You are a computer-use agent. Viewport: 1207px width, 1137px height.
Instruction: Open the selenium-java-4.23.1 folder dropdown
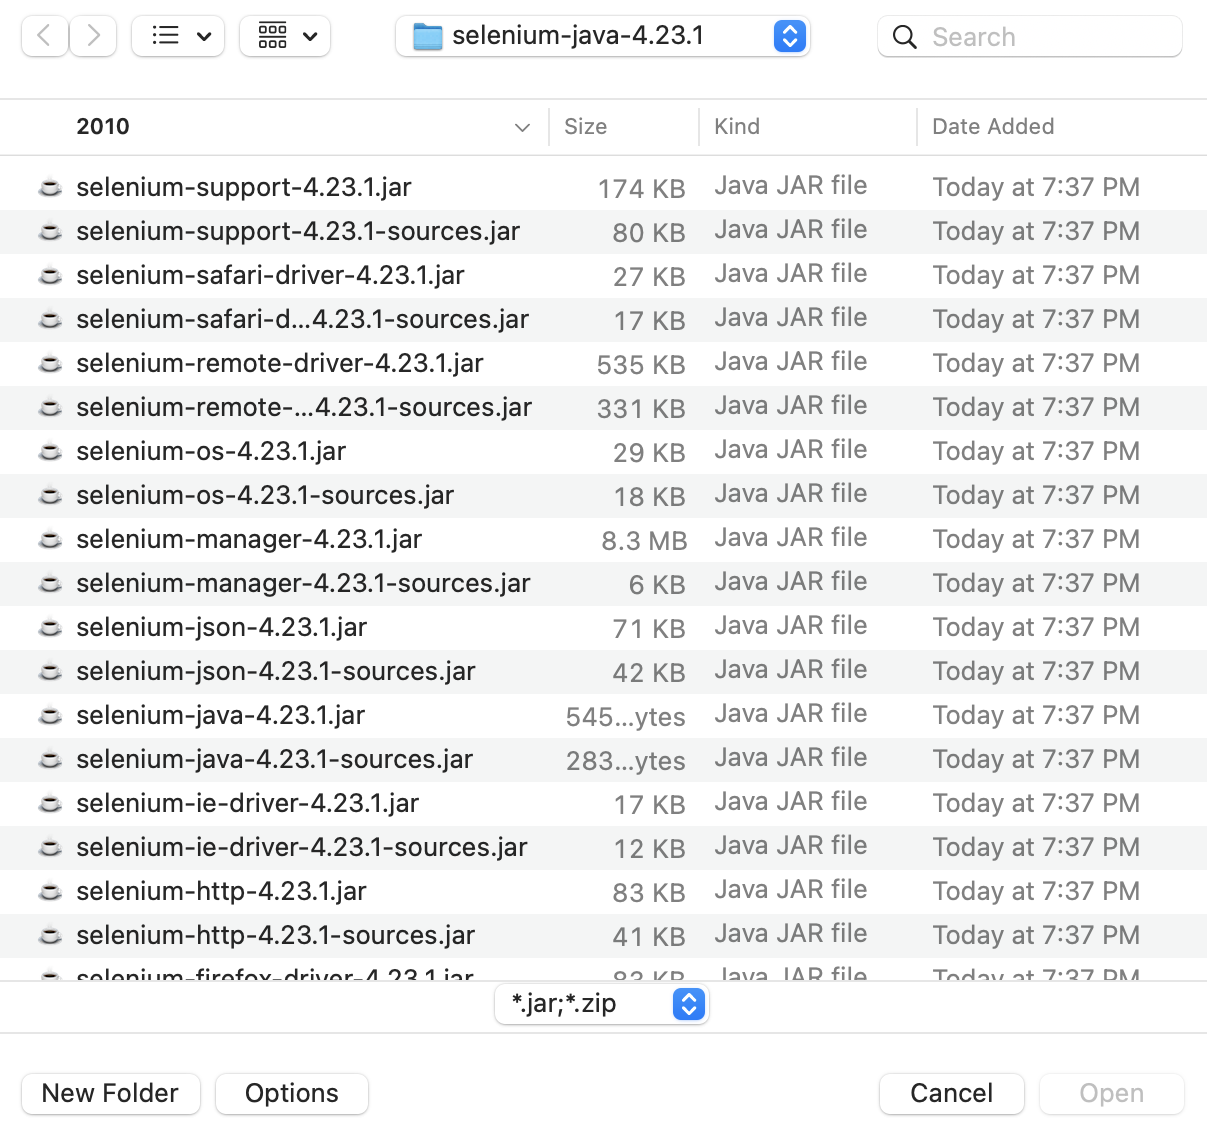(789, 36)
